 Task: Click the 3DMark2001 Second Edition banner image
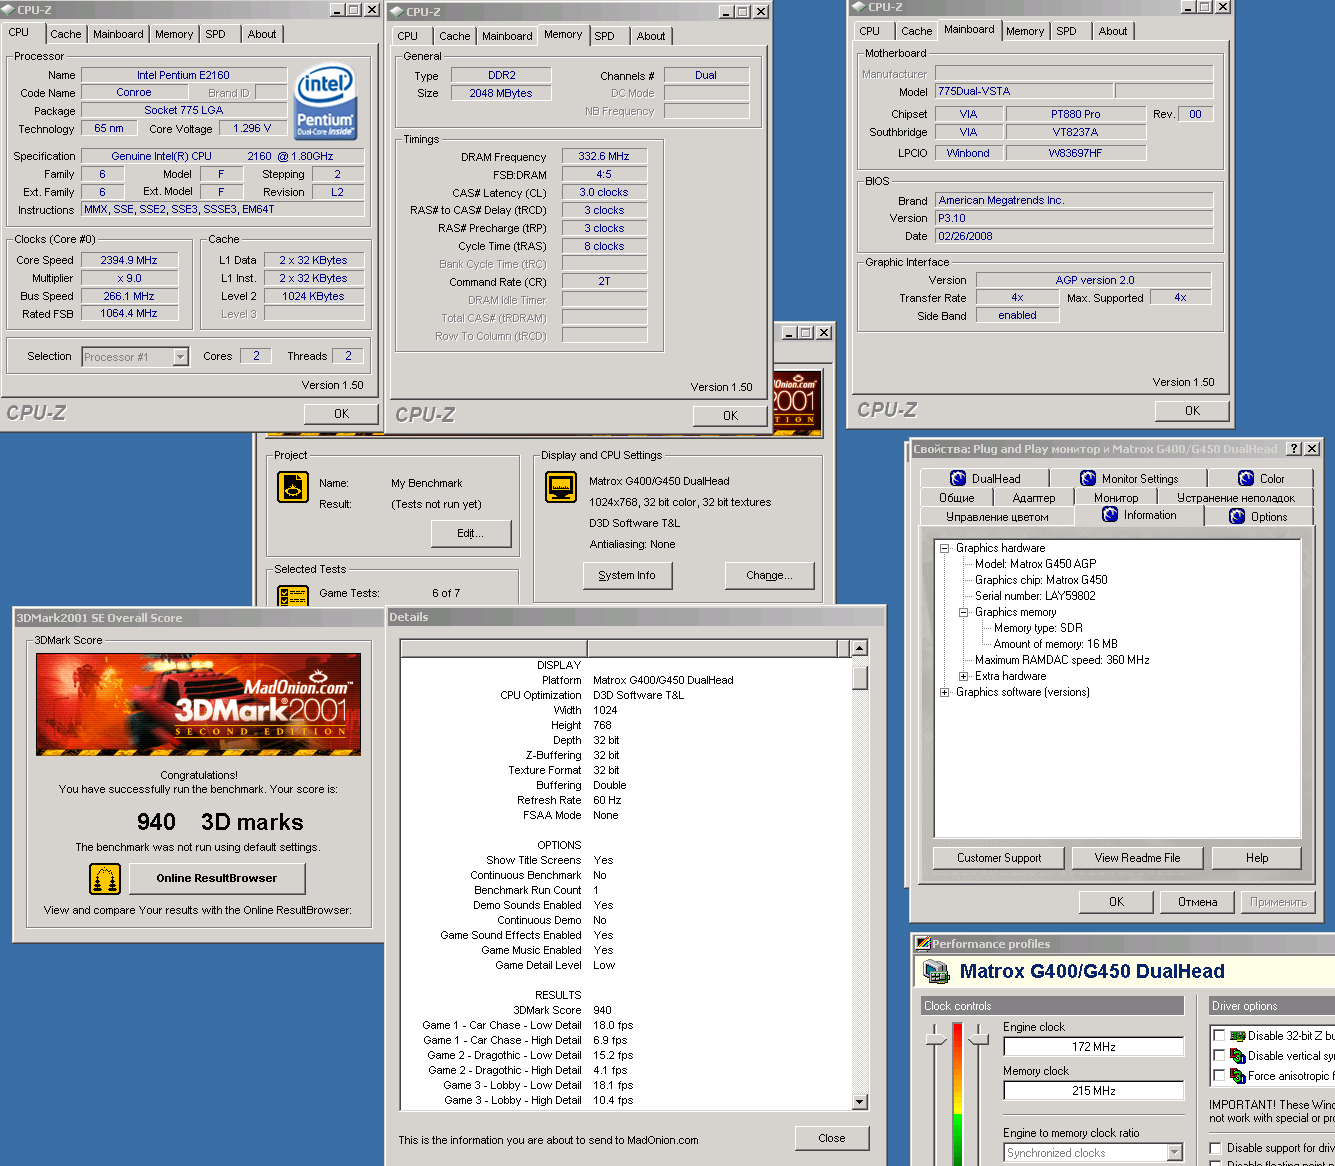click(198, 704)
